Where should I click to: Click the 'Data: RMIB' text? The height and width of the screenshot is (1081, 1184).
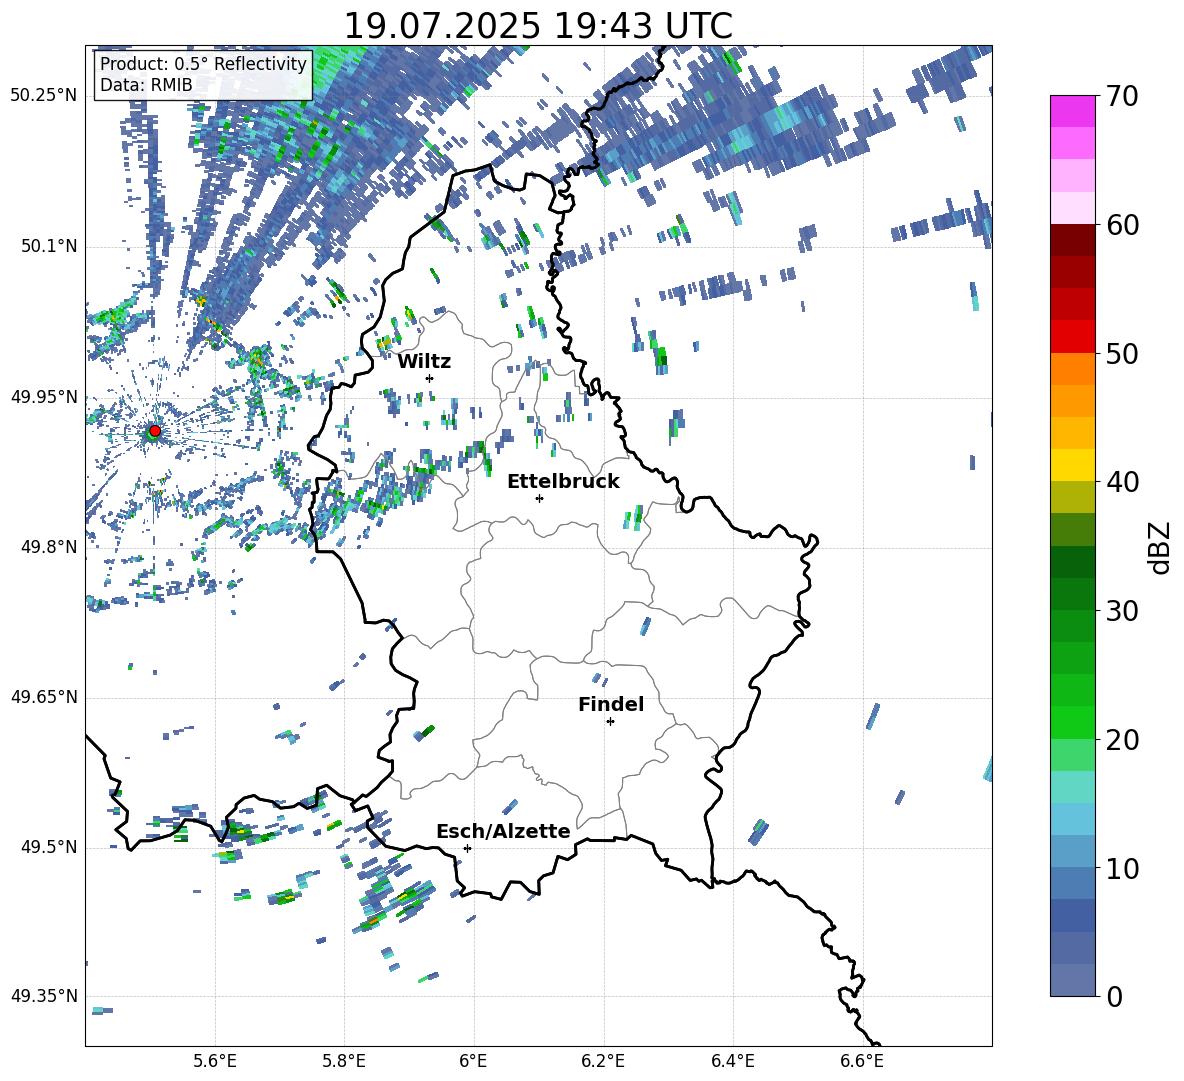(x=146, y=85)
